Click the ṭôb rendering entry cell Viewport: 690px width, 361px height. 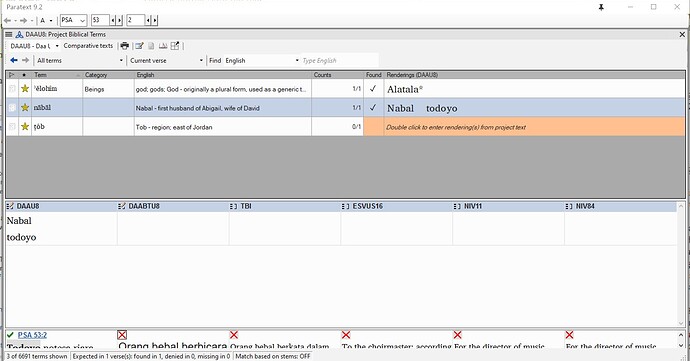pos(535,127)
